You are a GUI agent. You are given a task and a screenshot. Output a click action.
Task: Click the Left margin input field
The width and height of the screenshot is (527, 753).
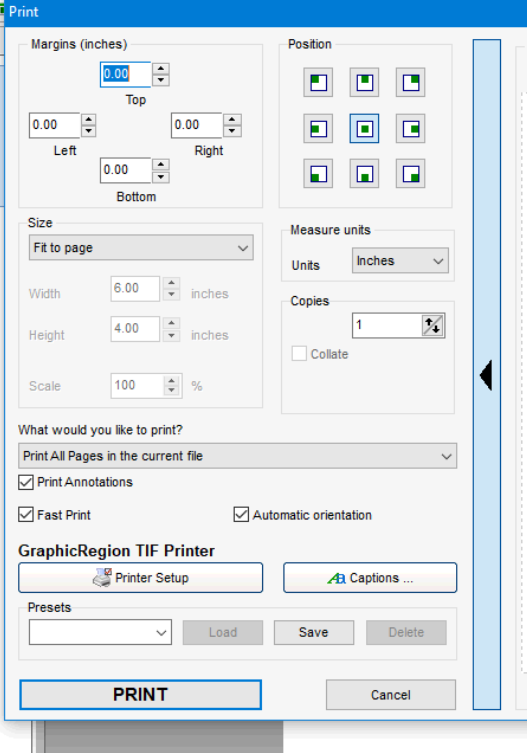point(54,125)
